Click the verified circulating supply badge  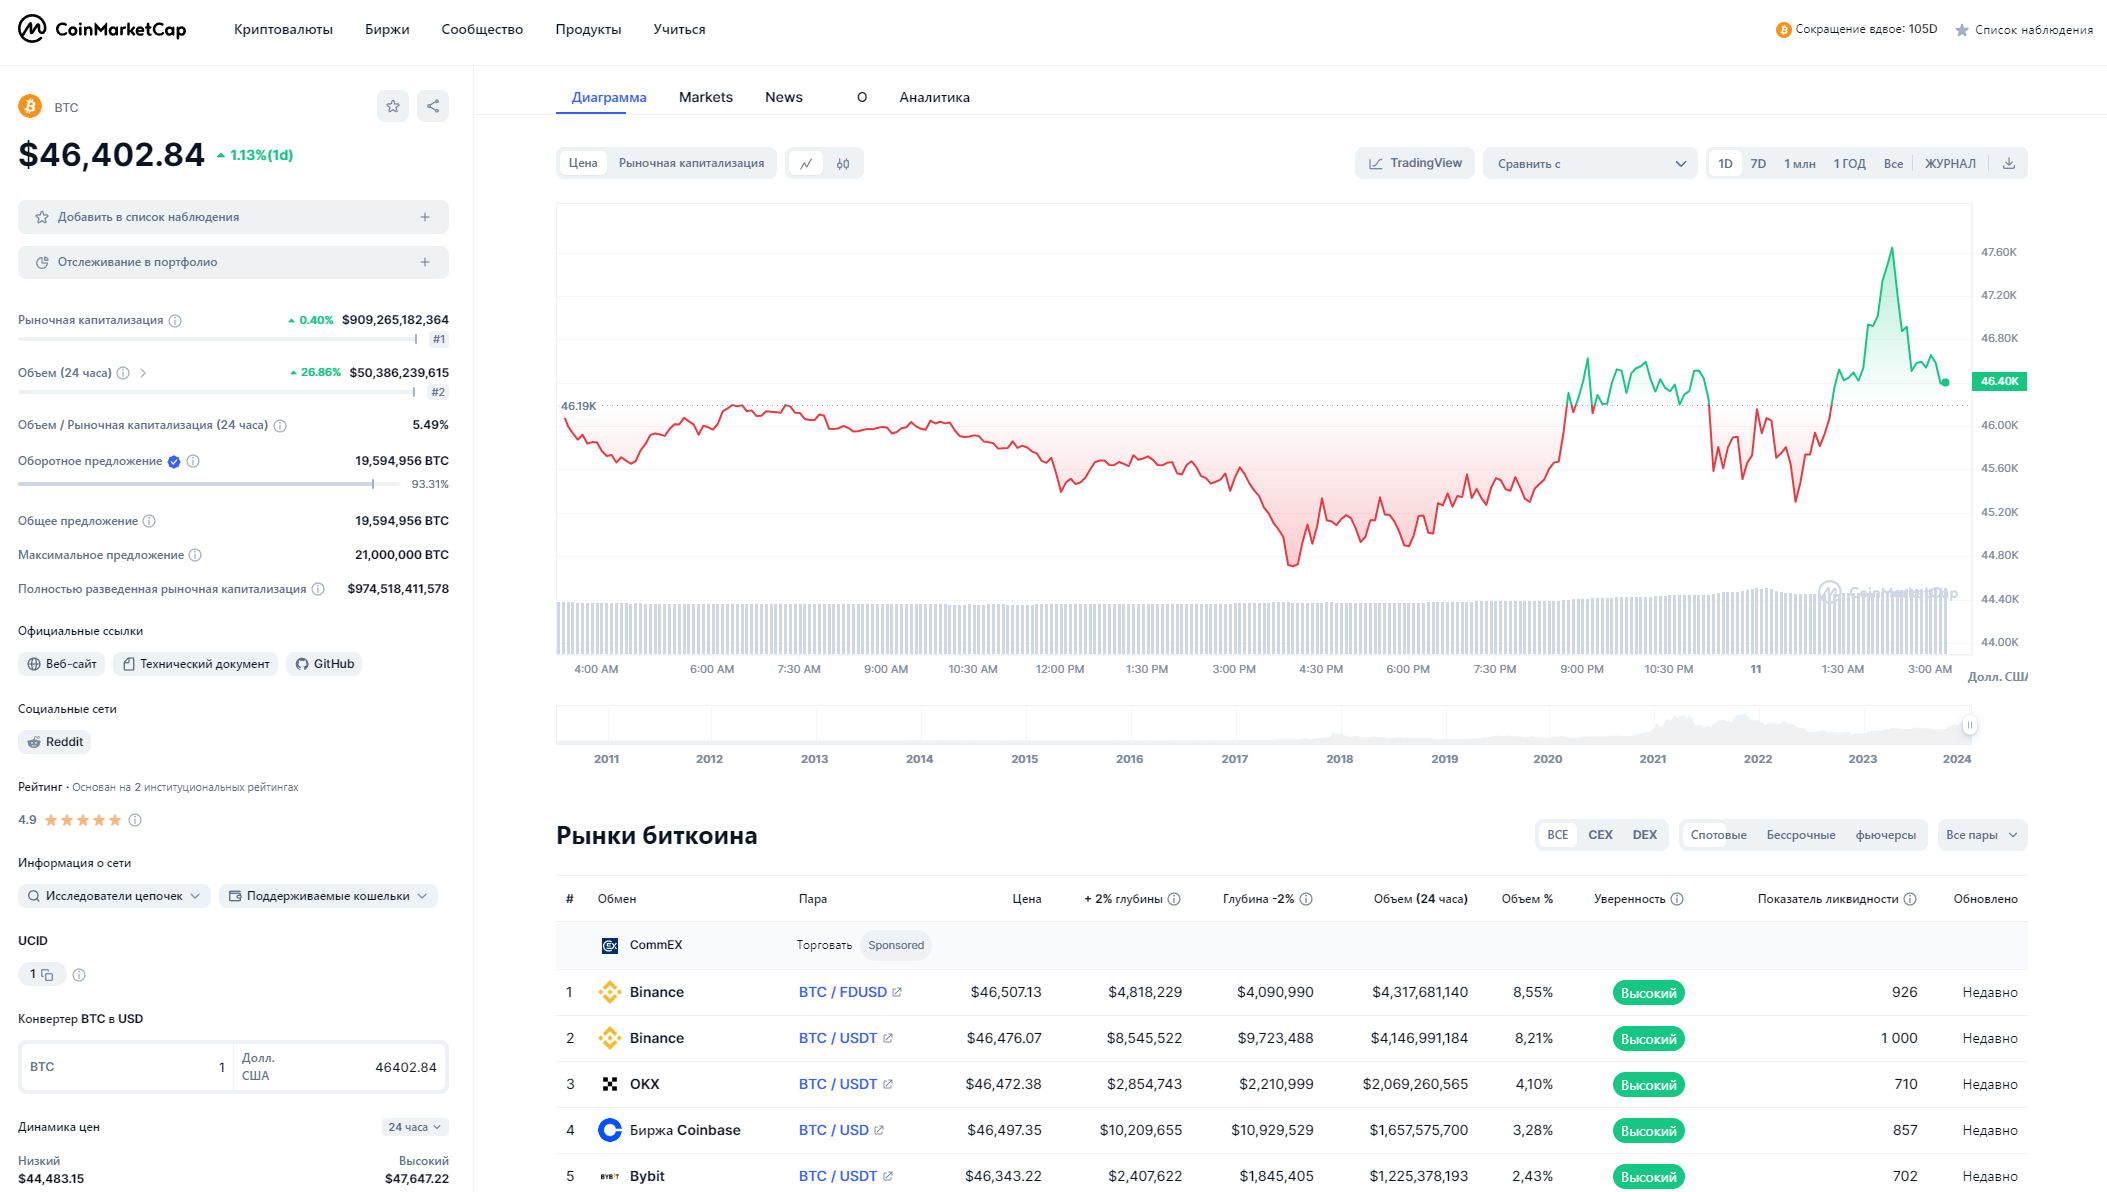coord(174,461)
